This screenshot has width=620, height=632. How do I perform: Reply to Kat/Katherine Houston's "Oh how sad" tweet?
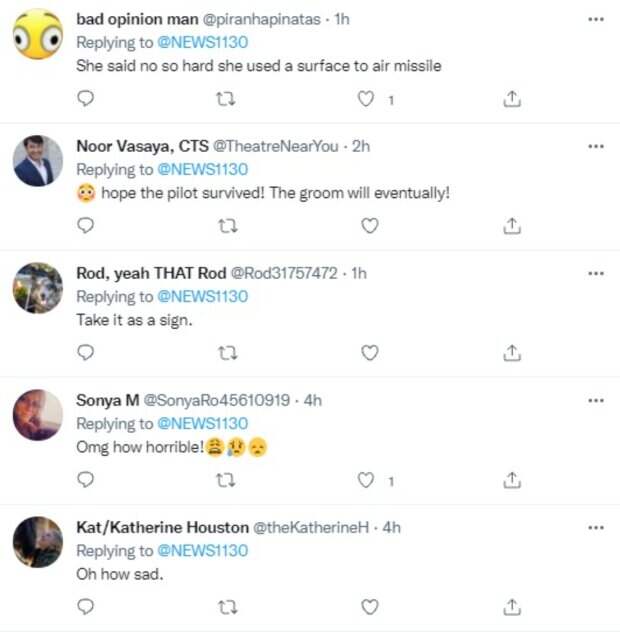coord(86,606)
